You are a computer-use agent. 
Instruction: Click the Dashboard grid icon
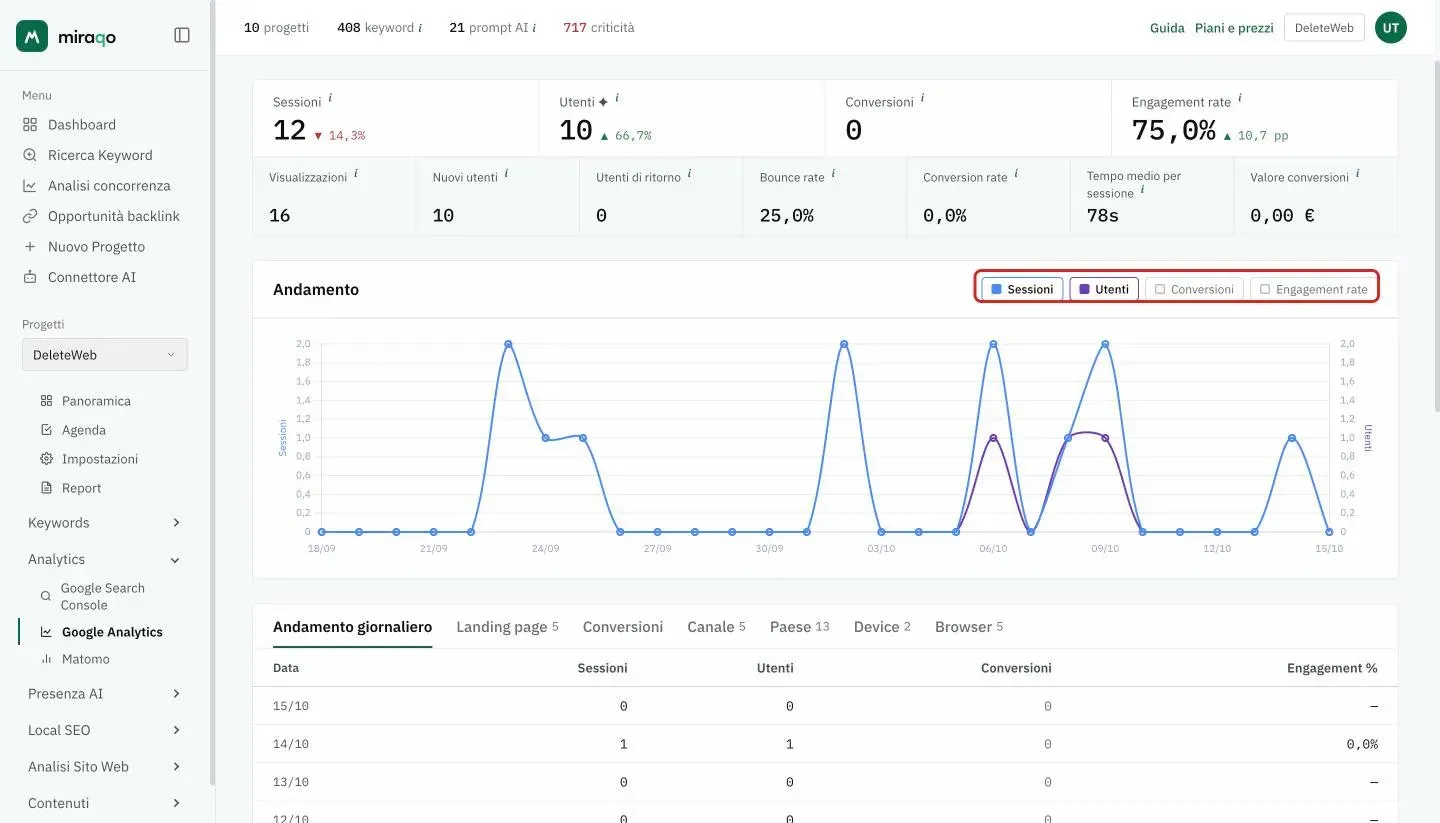coord(30,125)
